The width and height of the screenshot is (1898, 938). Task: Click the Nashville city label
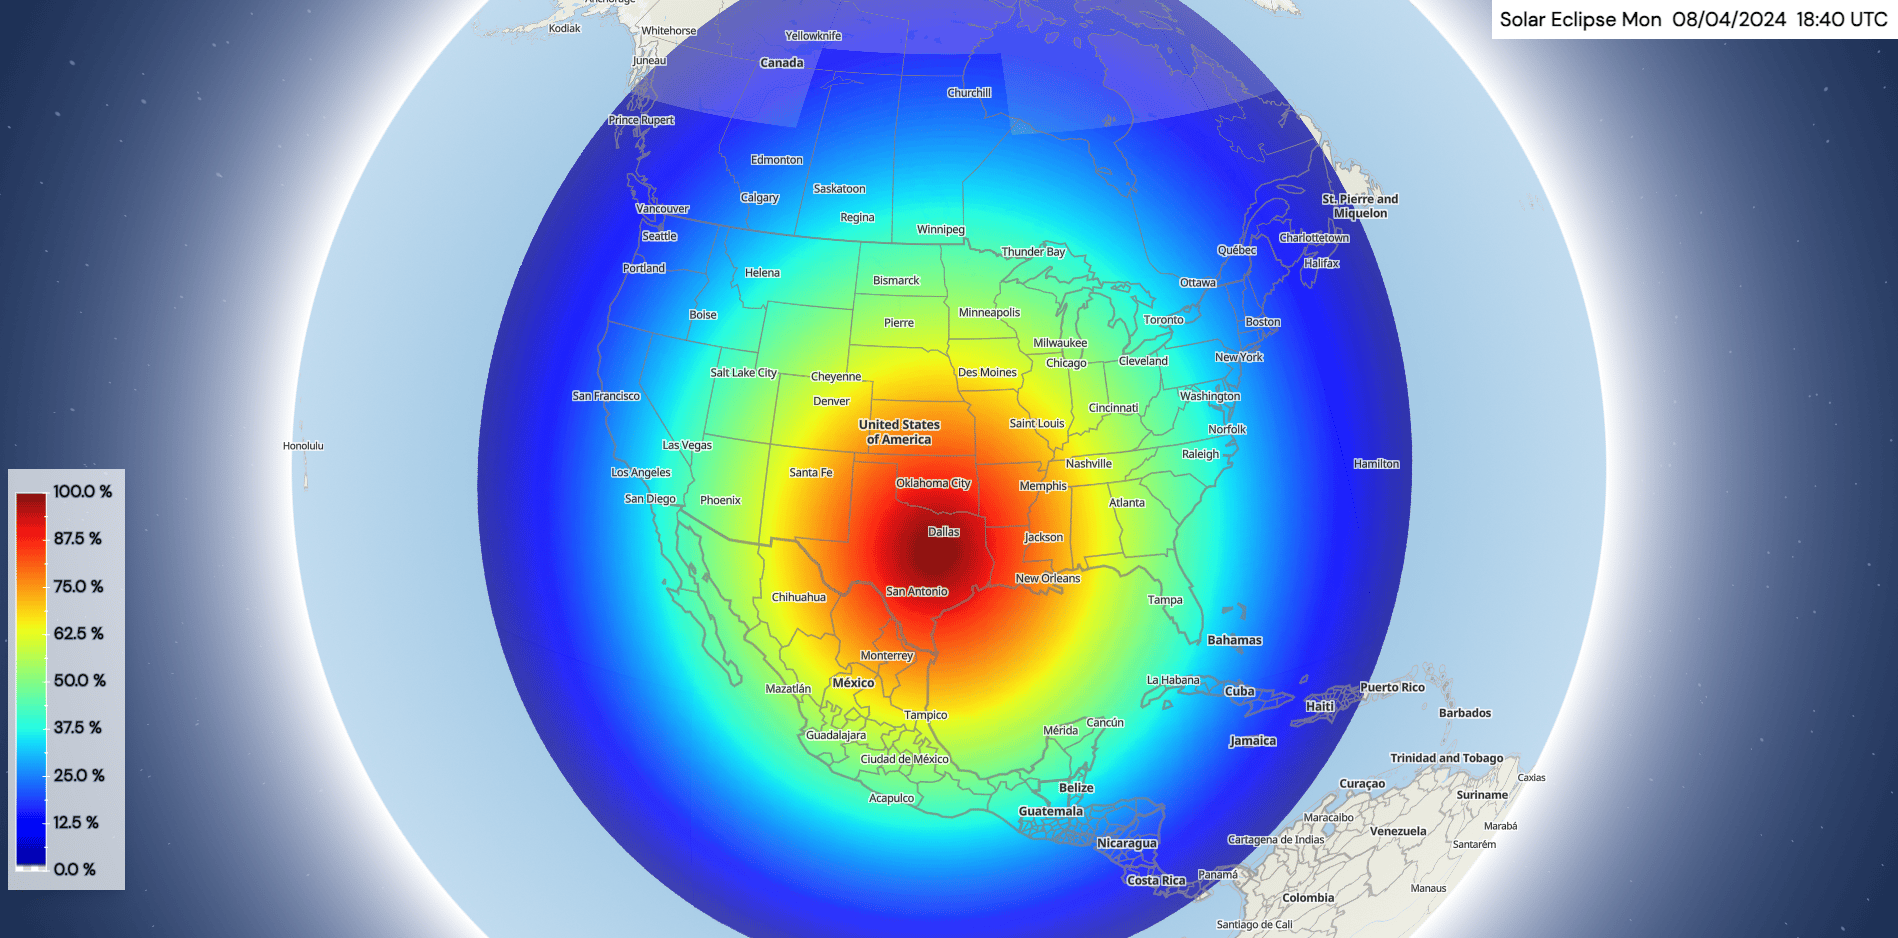(1089, 464)
